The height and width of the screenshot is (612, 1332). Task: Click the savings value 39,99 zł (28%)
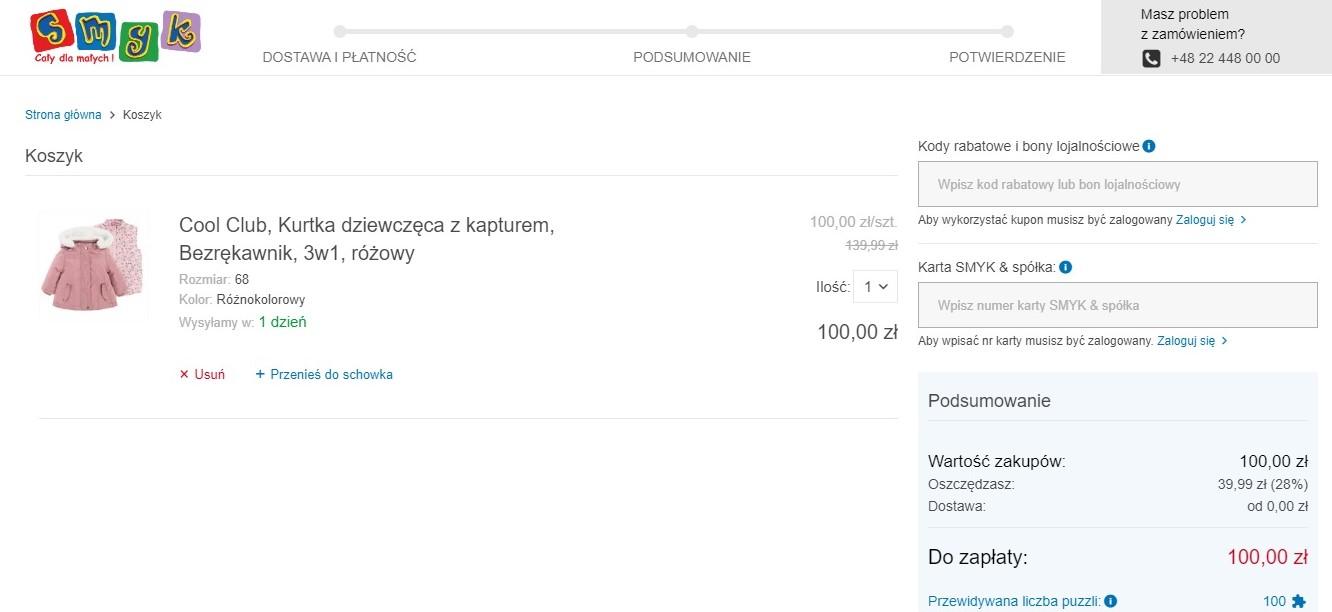click(1263, 484)
